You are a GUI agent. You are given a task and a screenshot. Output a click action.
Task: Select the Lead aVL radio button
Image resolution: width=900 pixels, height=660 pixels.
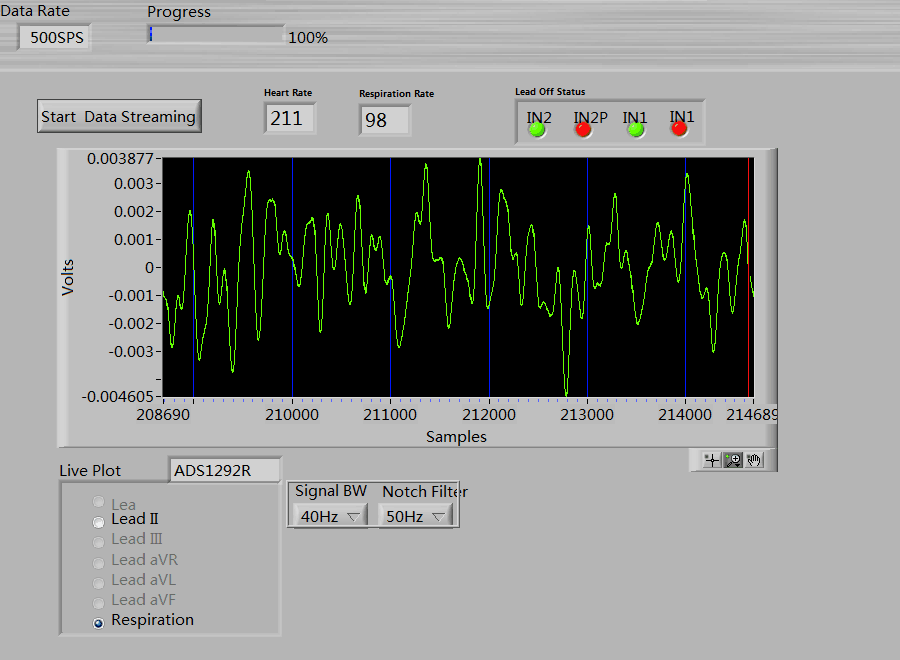(99, 583)
